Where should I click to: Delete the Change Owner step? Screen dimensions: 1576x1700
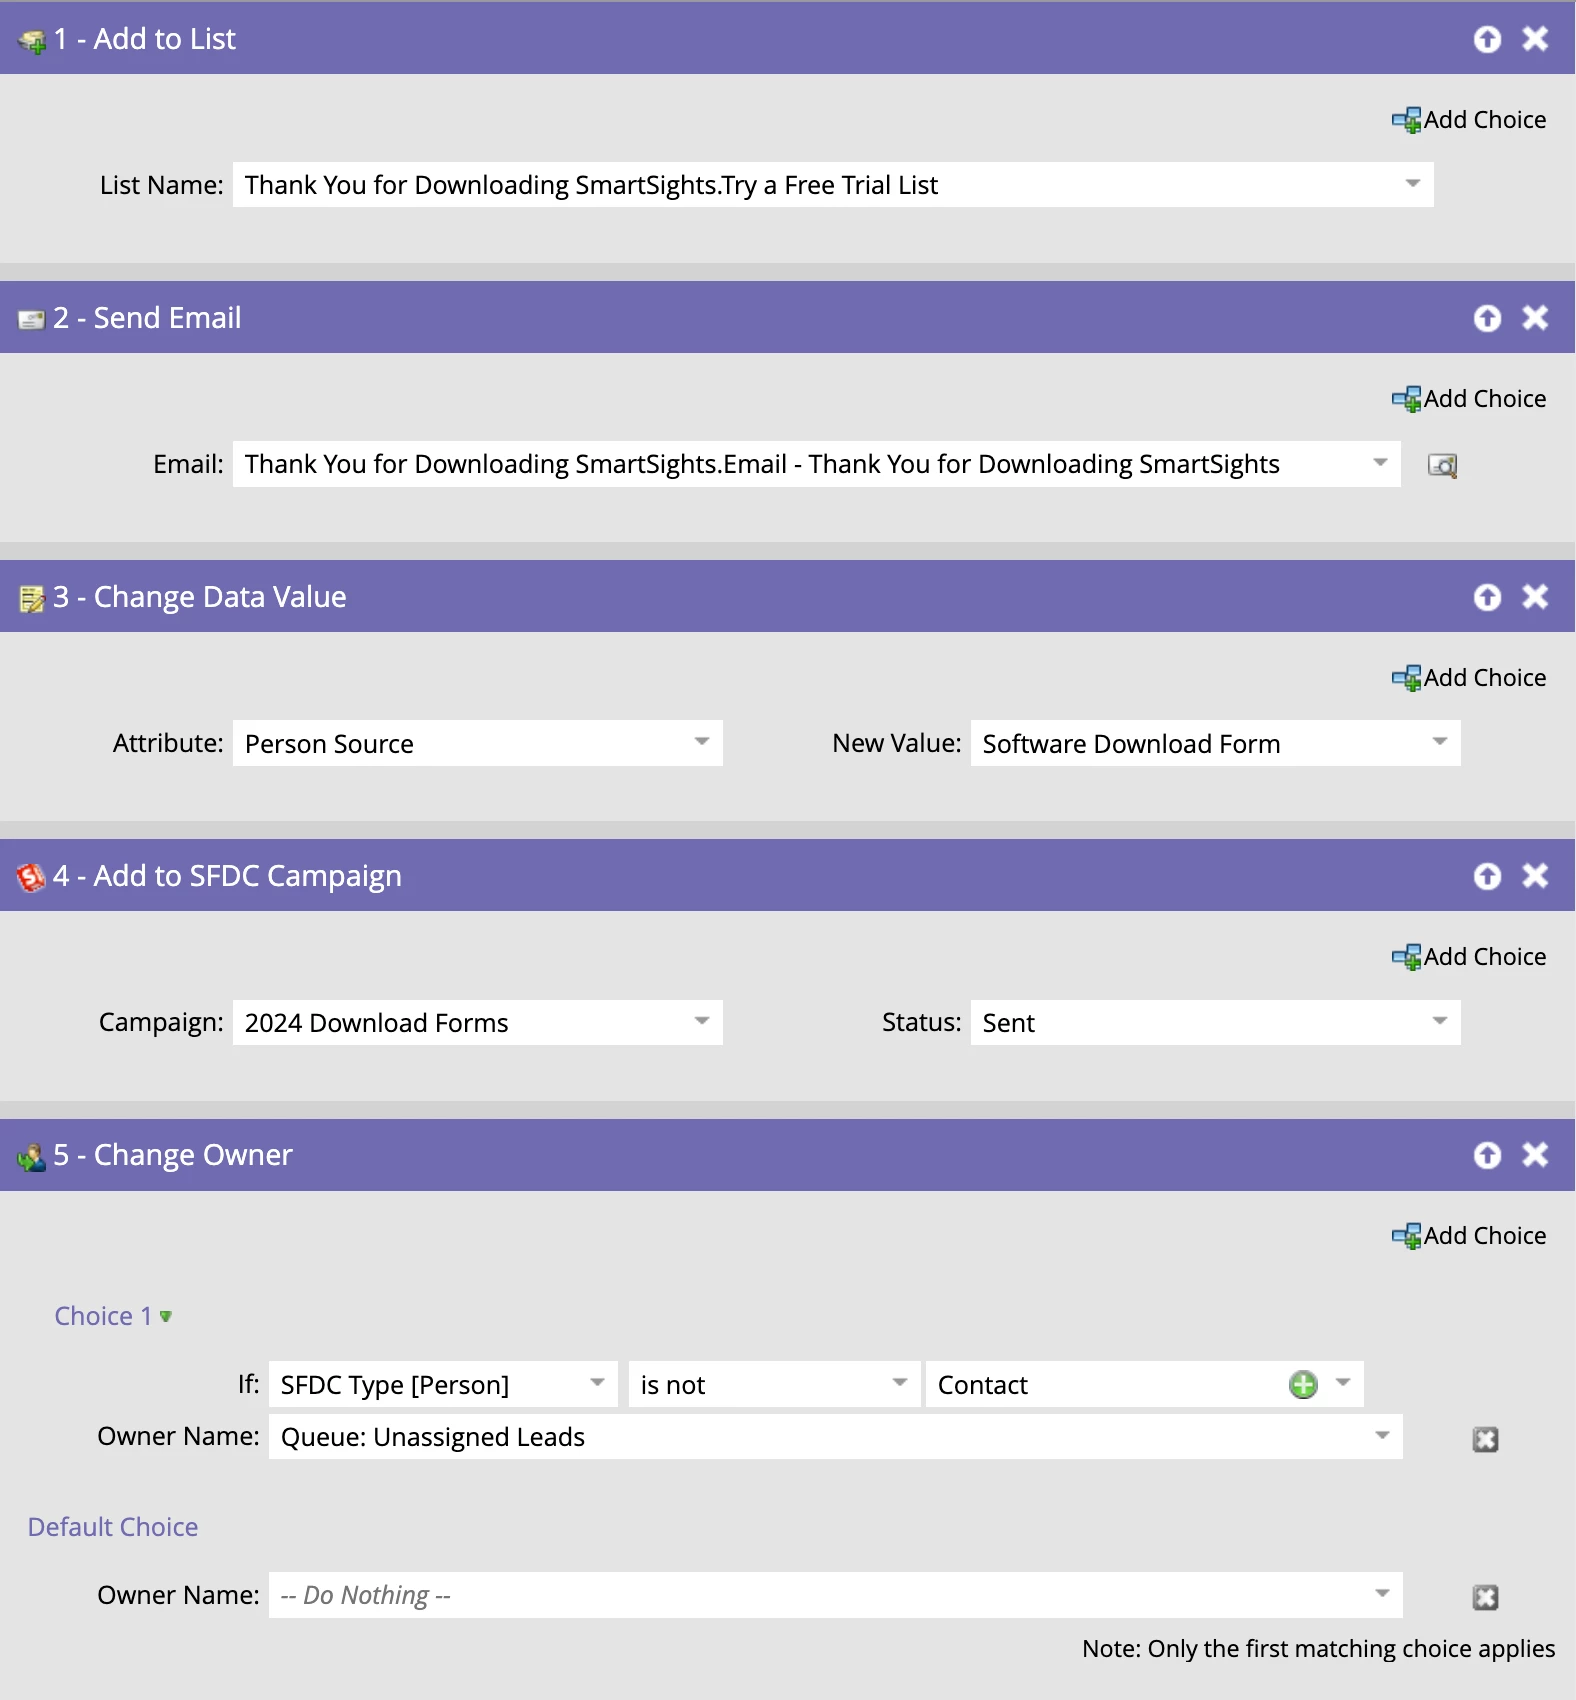(x=1535, y=1155)
